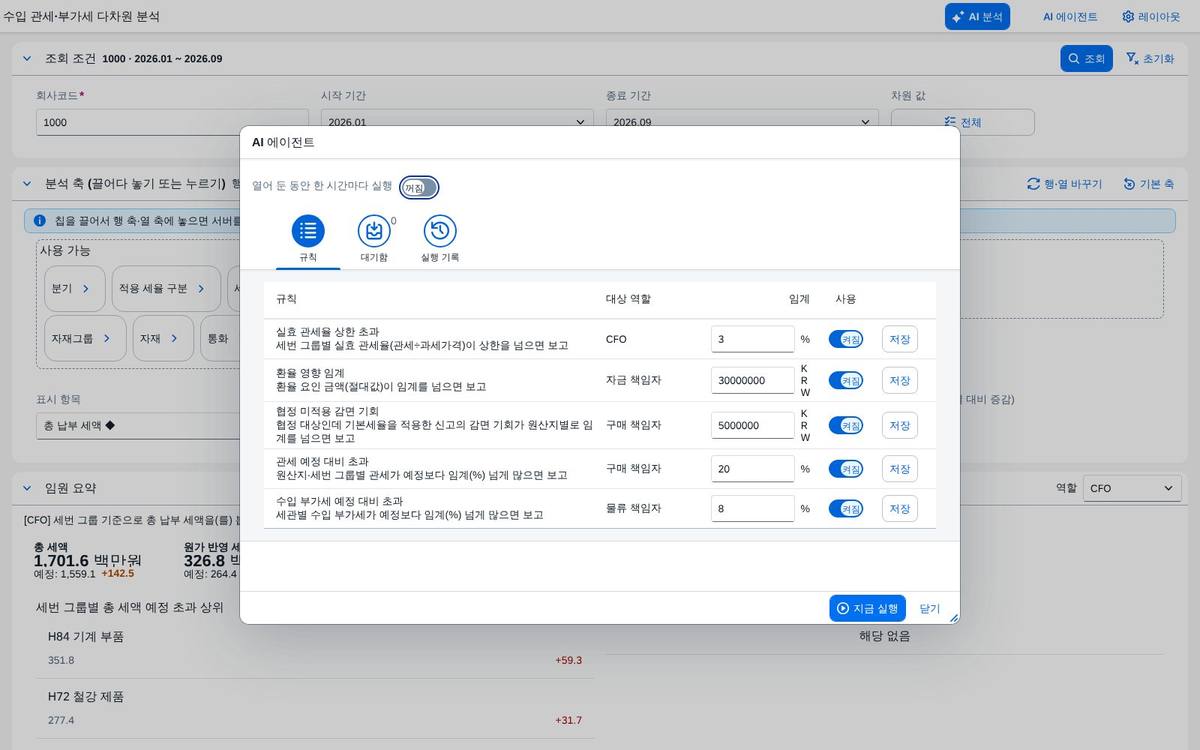Click the 해당 없음 text

(884, 636)
